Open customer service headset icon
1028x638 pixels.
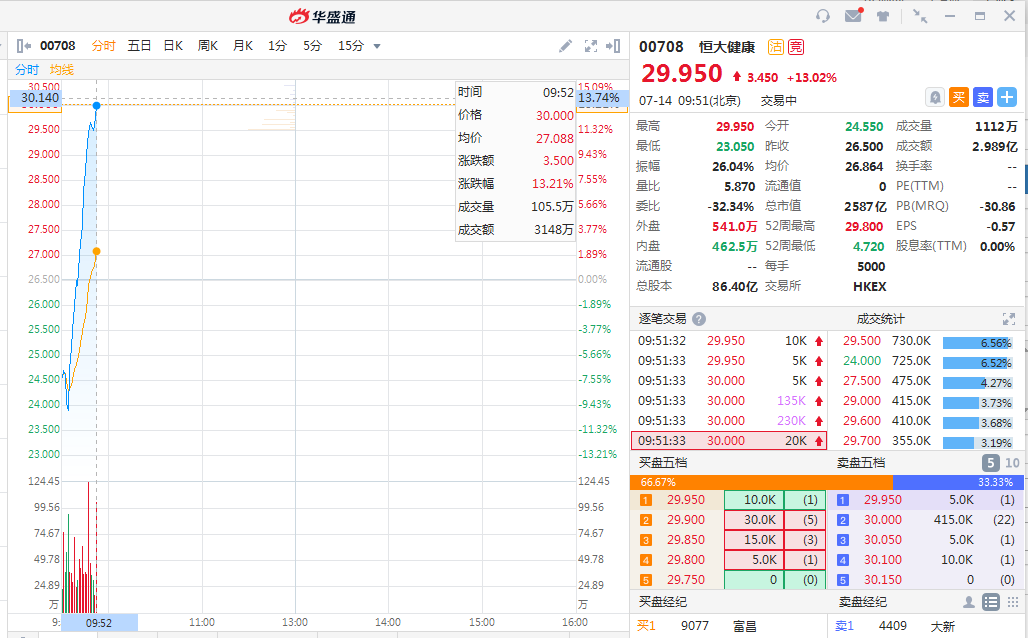[x=823, y=16]
